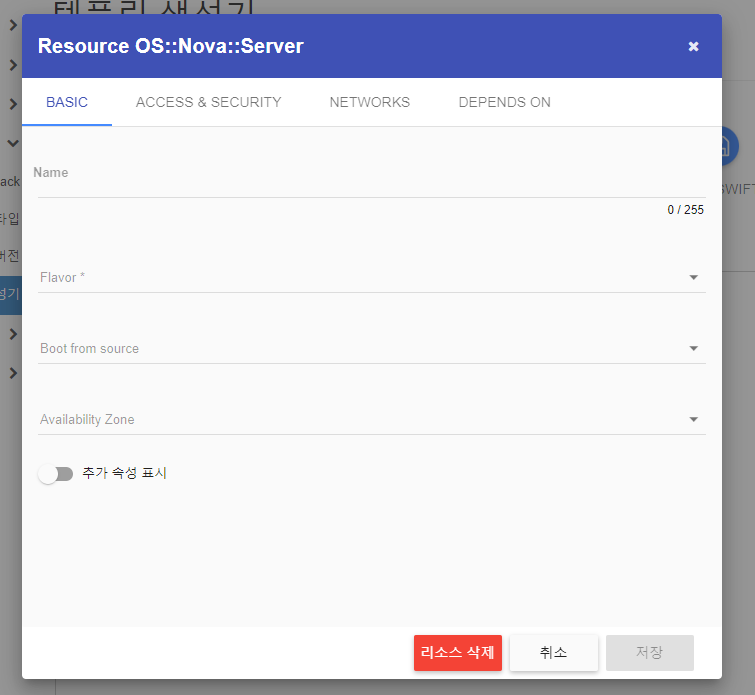Switch to the BASIC tab
The height and width of the screenshot is (695, 755).
pyautogui.click(x=67, y=102)
